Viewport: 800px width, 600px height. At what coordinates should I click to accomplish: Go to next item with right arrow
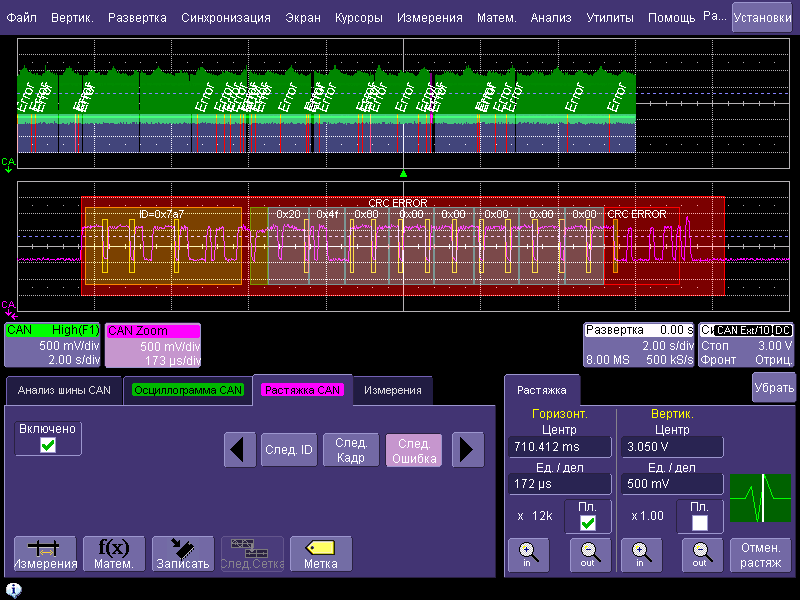[x=467, y=450]
